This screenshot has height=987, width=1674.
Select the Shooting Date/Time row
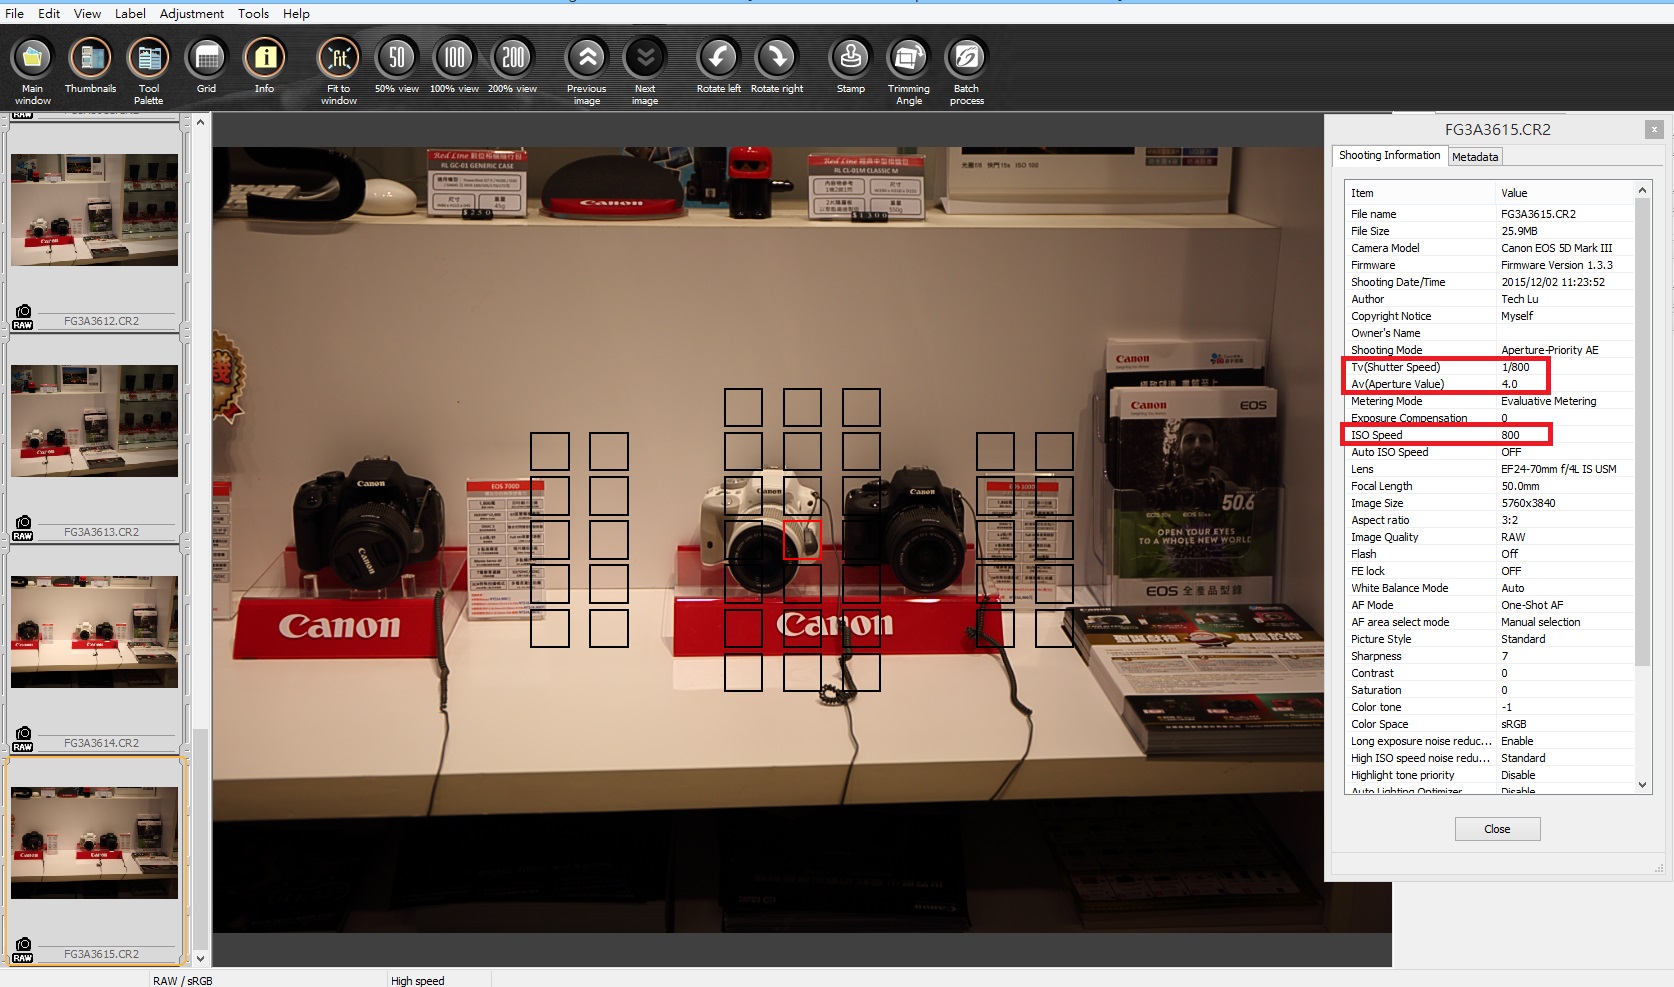tap(1490, 282)
